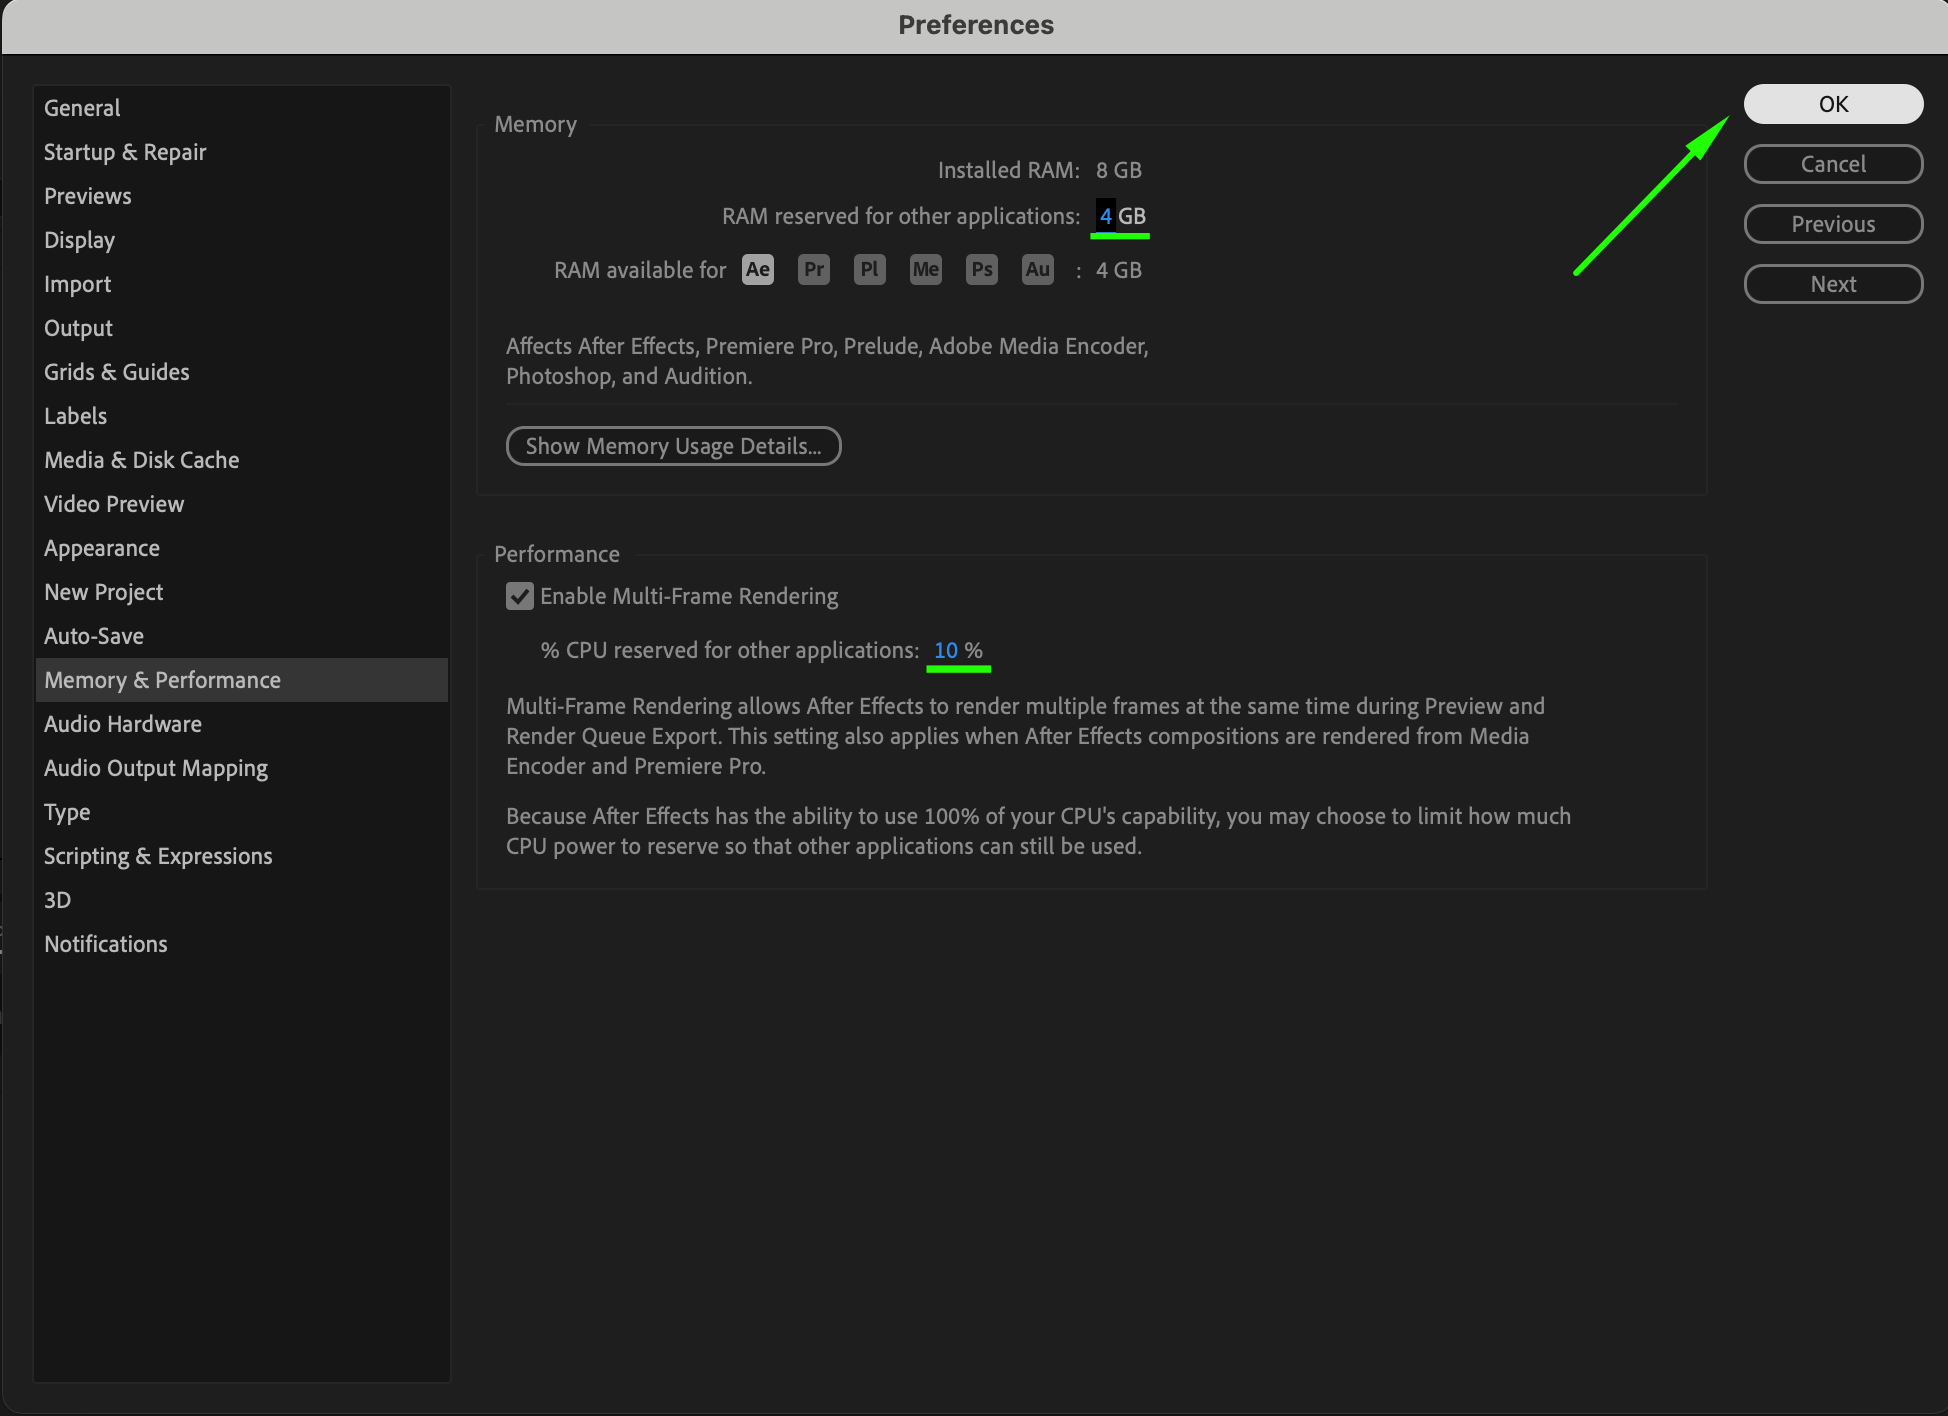This screenshot has width=1948, height=1416.
Task: Select the General preferences category
Action: click(x=82, y=108)
